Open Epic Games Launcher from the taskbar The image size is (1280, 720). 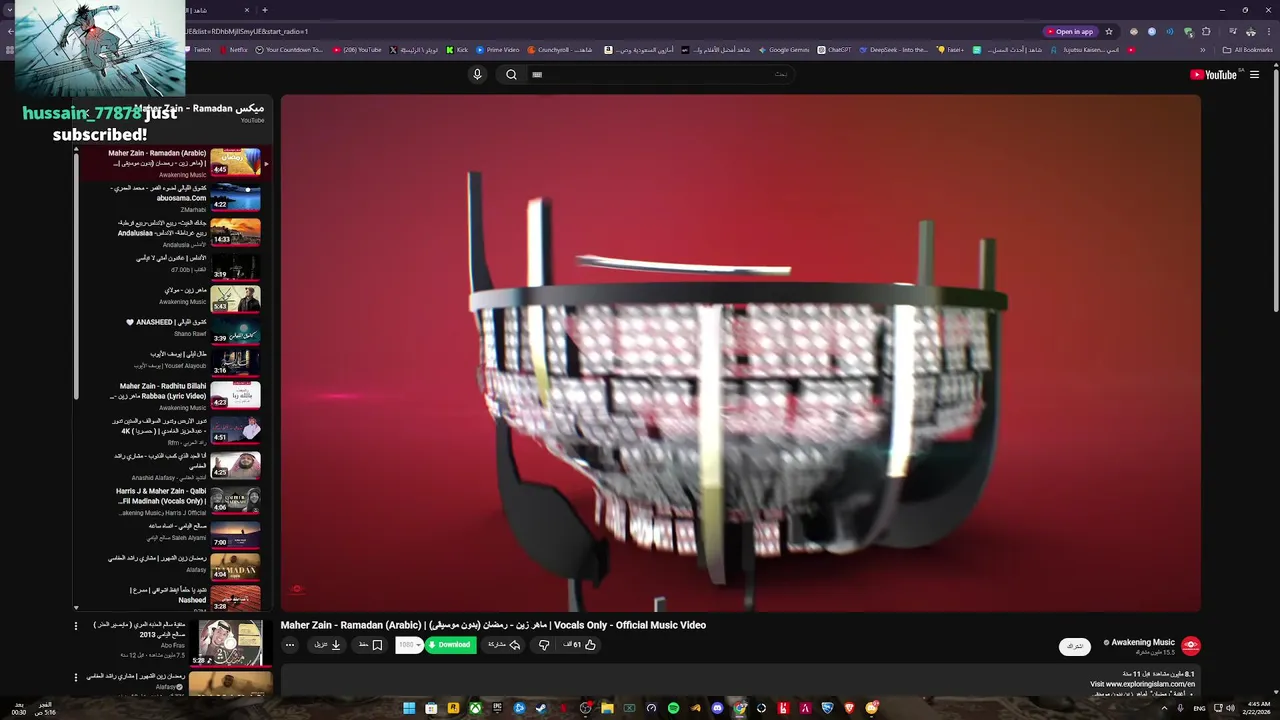[x=497, y=708]
